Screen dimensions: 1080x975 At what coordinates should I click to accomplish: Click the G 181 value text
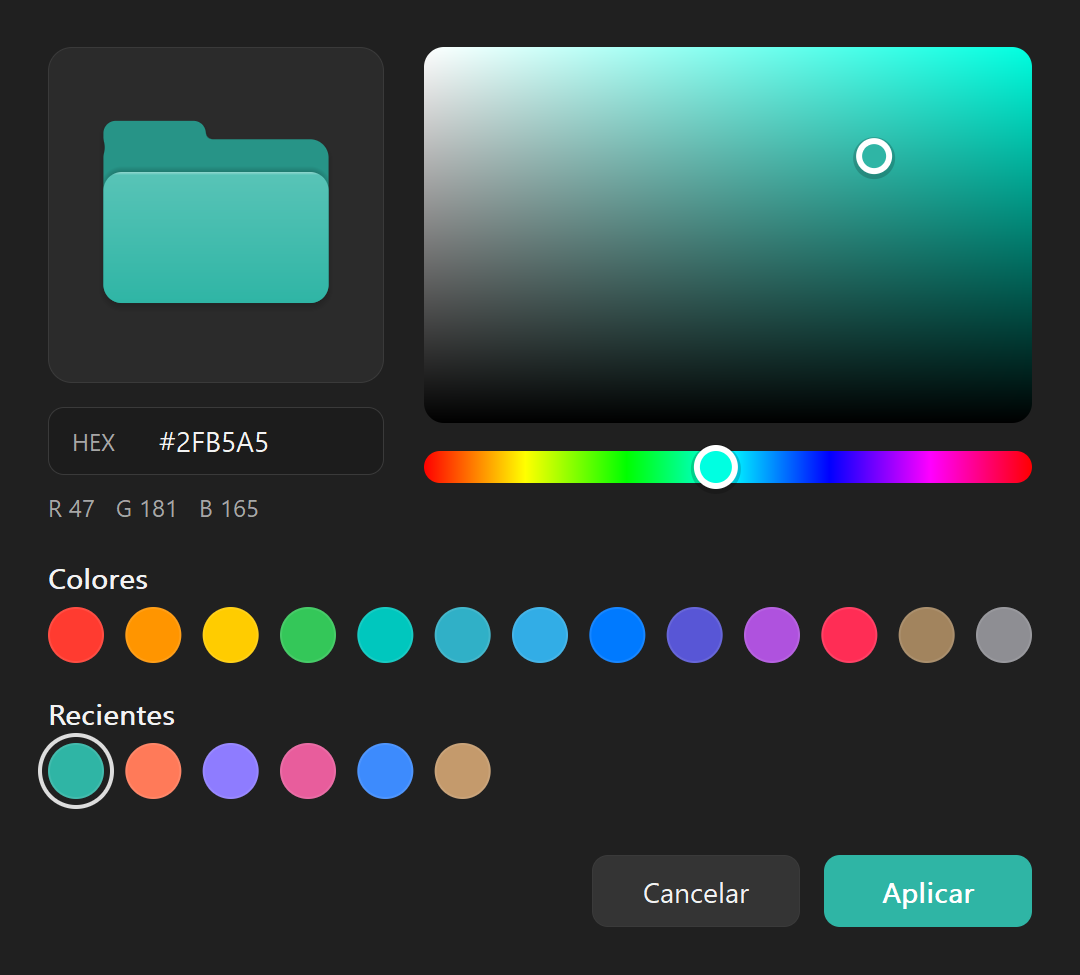pos(146,509)
